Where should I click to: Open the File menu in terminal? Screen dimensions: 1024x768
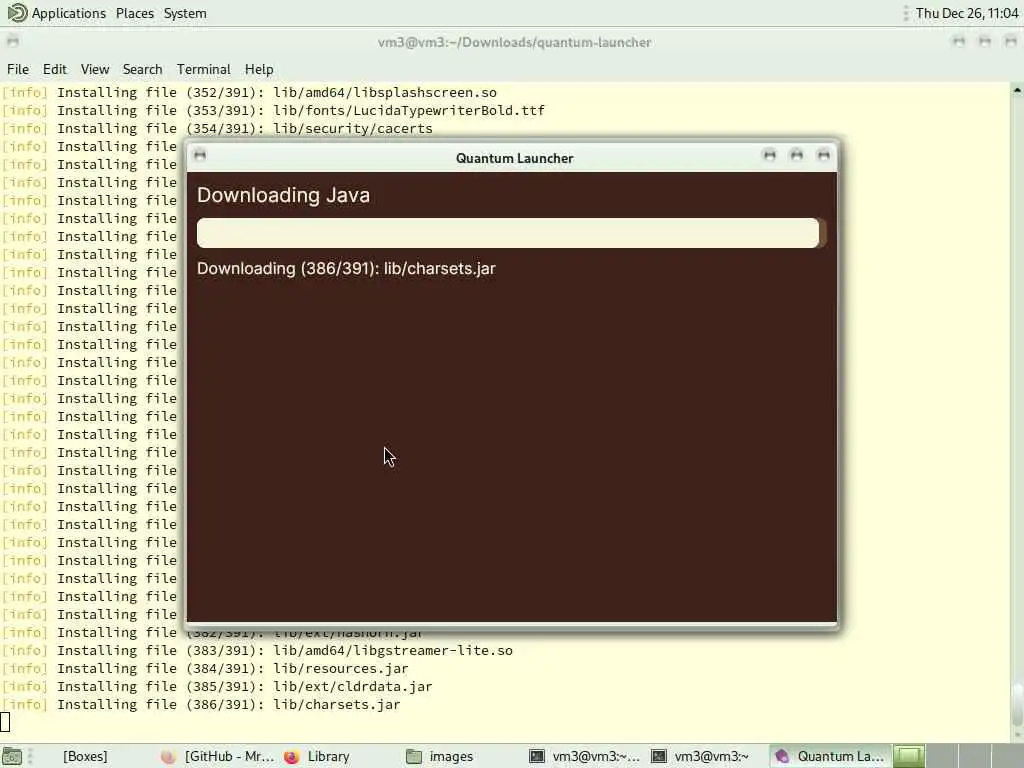[x=18, y=69]
